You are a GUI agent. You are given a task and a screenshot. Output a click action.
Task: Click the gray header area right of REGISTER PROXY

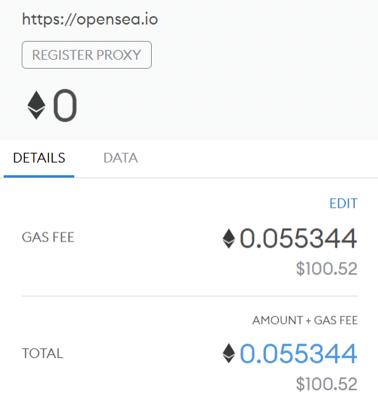click(263, 55)
